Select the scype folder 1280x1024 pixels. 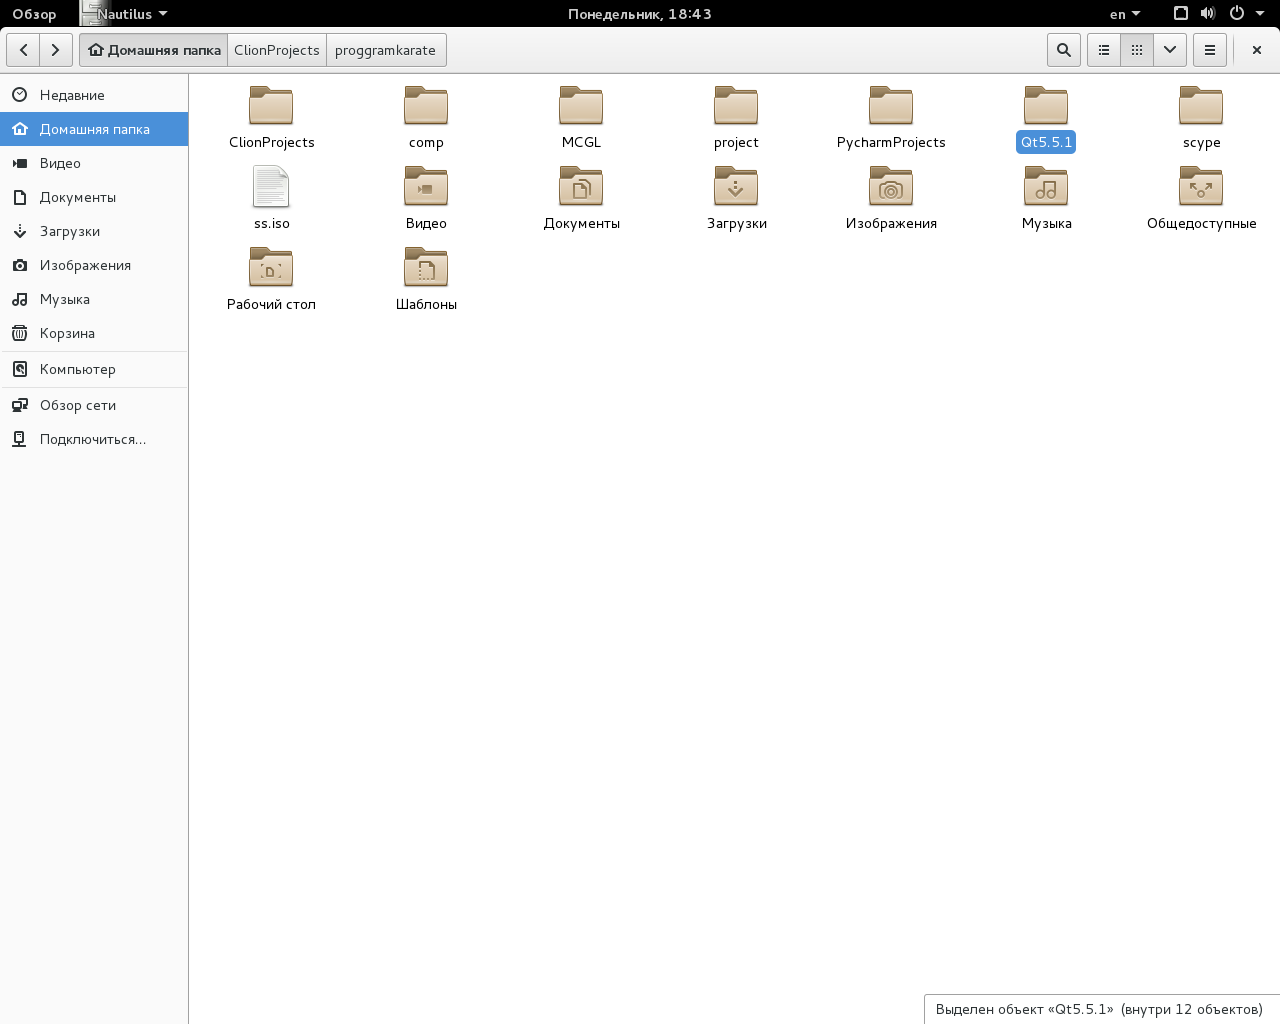1201,117
